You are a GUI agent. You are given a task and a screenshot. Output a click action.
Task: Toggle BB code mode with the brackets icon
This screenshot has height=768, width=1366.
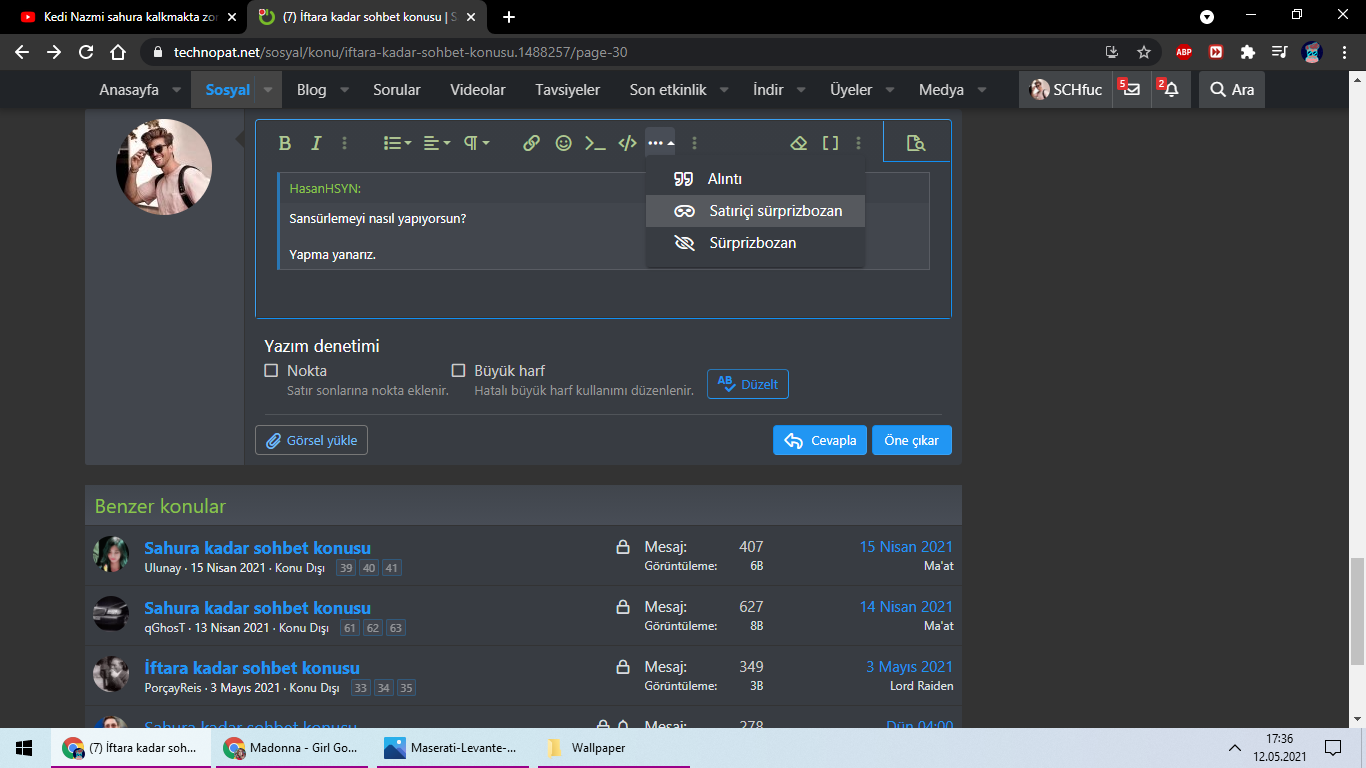pos(830,143)
